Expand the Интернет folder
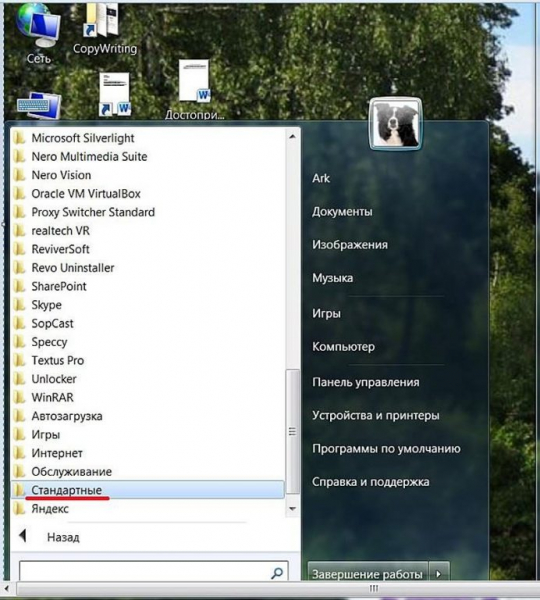Image resolution: width=540 pixels, height=600 pixels. [148, 453]
